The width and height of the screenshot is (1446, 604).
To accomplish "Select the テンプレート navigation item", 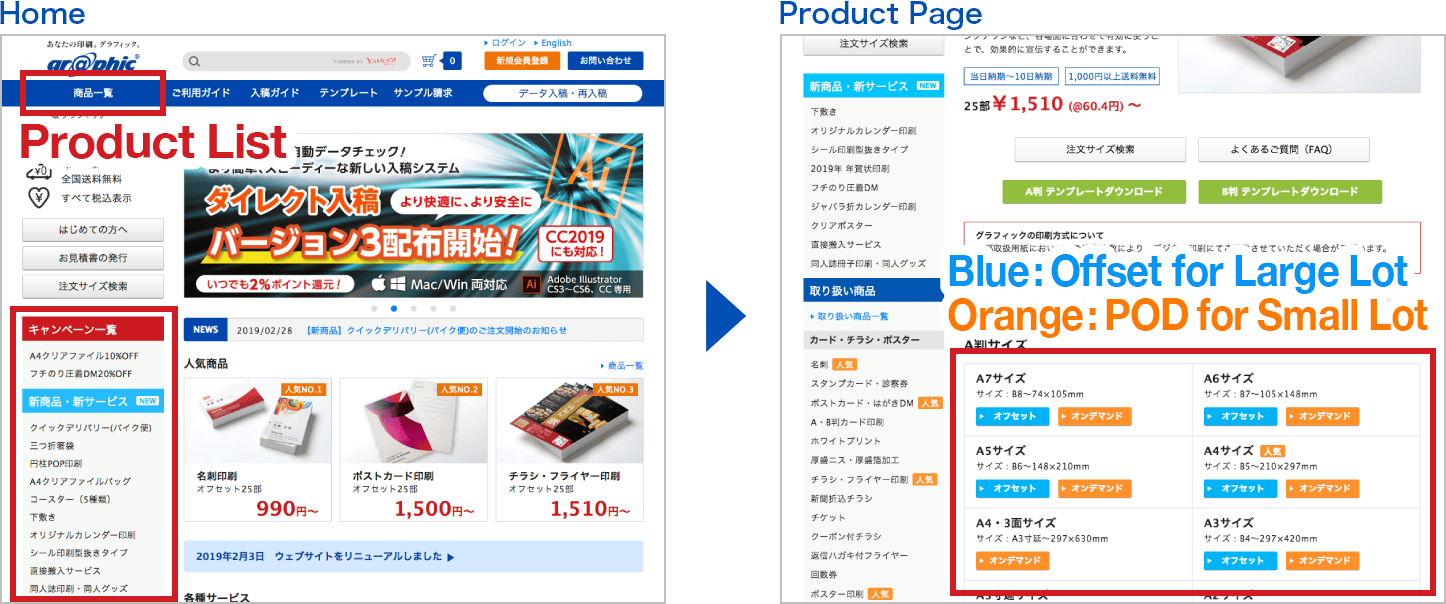I will tap(349, 93).
